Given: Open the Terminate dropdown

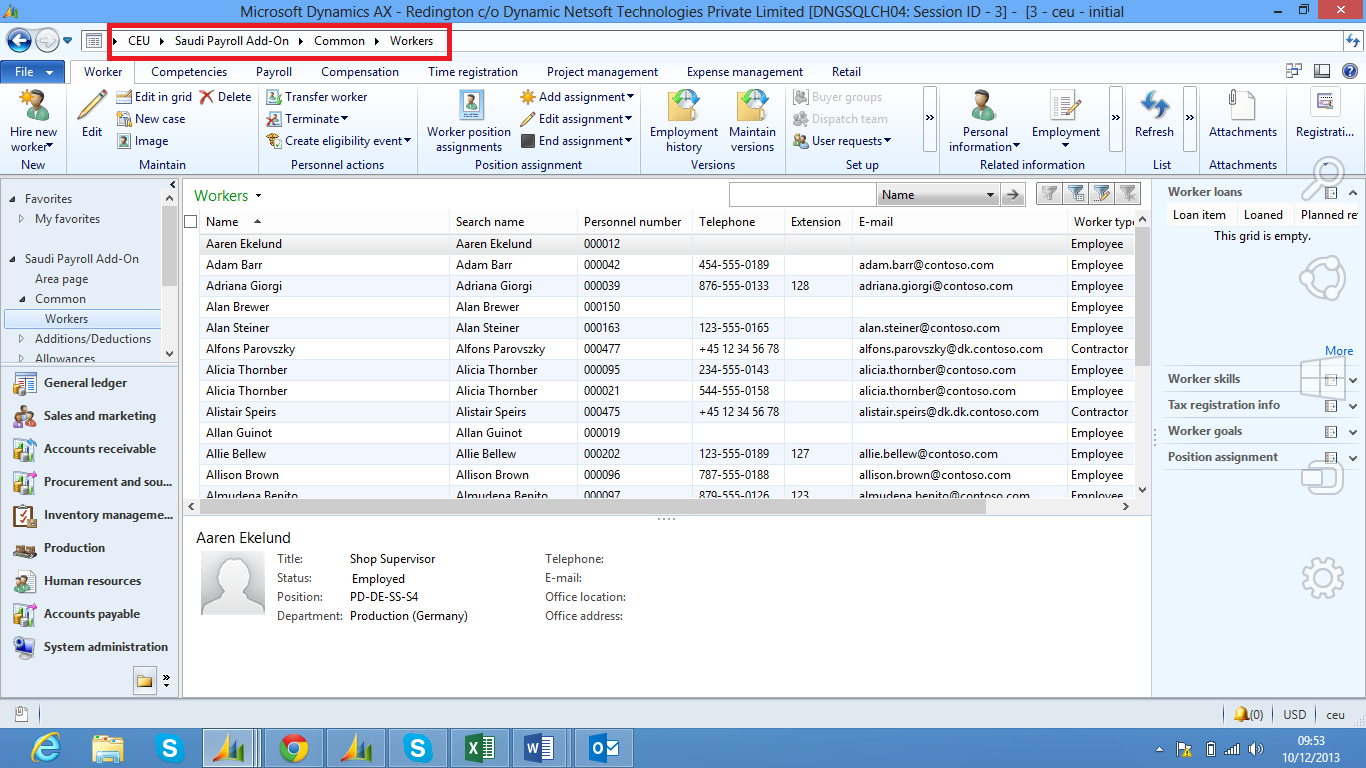Looking at the screenshot, I should point(307,119).
